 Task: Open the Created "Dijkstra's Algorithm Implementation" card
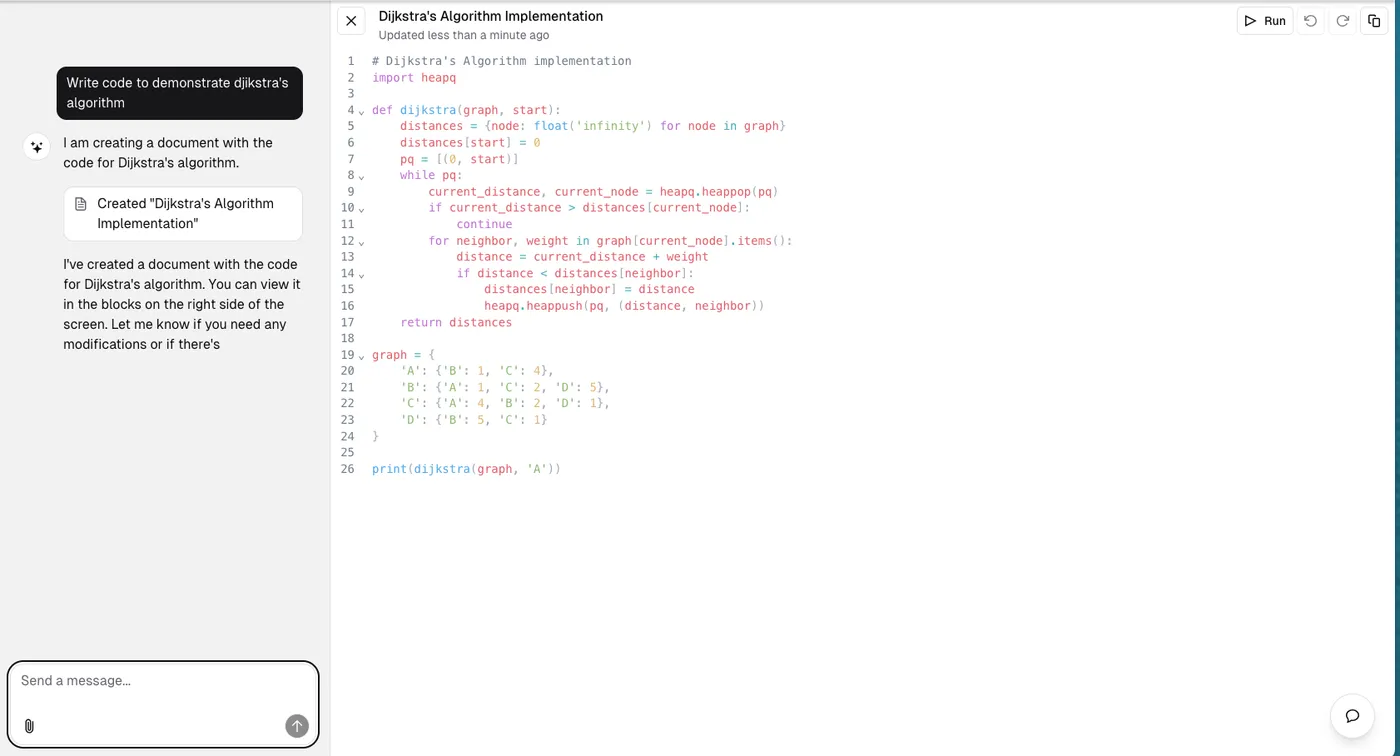pyautogui.click(x=183, y=213)
